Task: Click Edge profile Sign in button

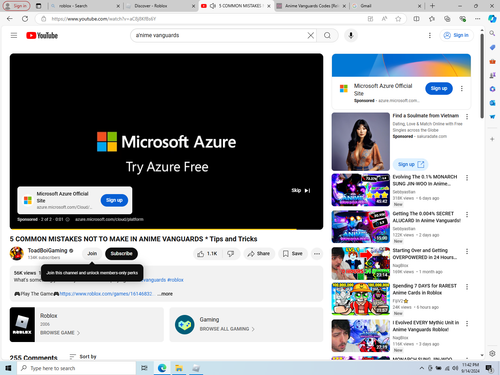Action: click(16, 6)
